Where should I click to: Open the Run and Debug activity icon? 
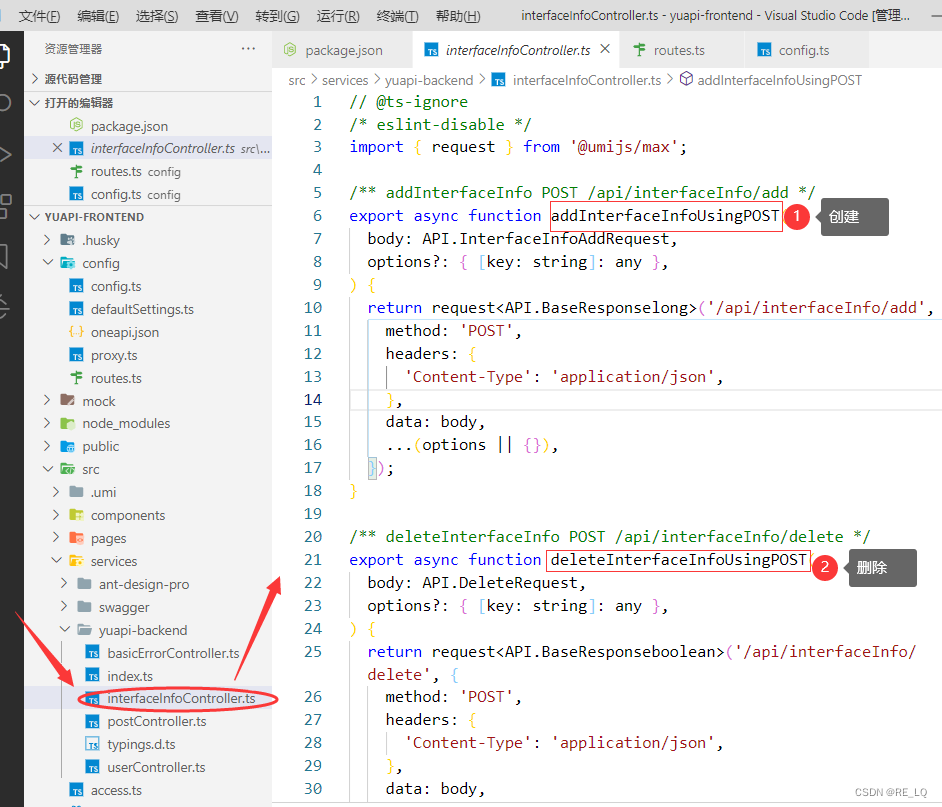coord(5,154)
